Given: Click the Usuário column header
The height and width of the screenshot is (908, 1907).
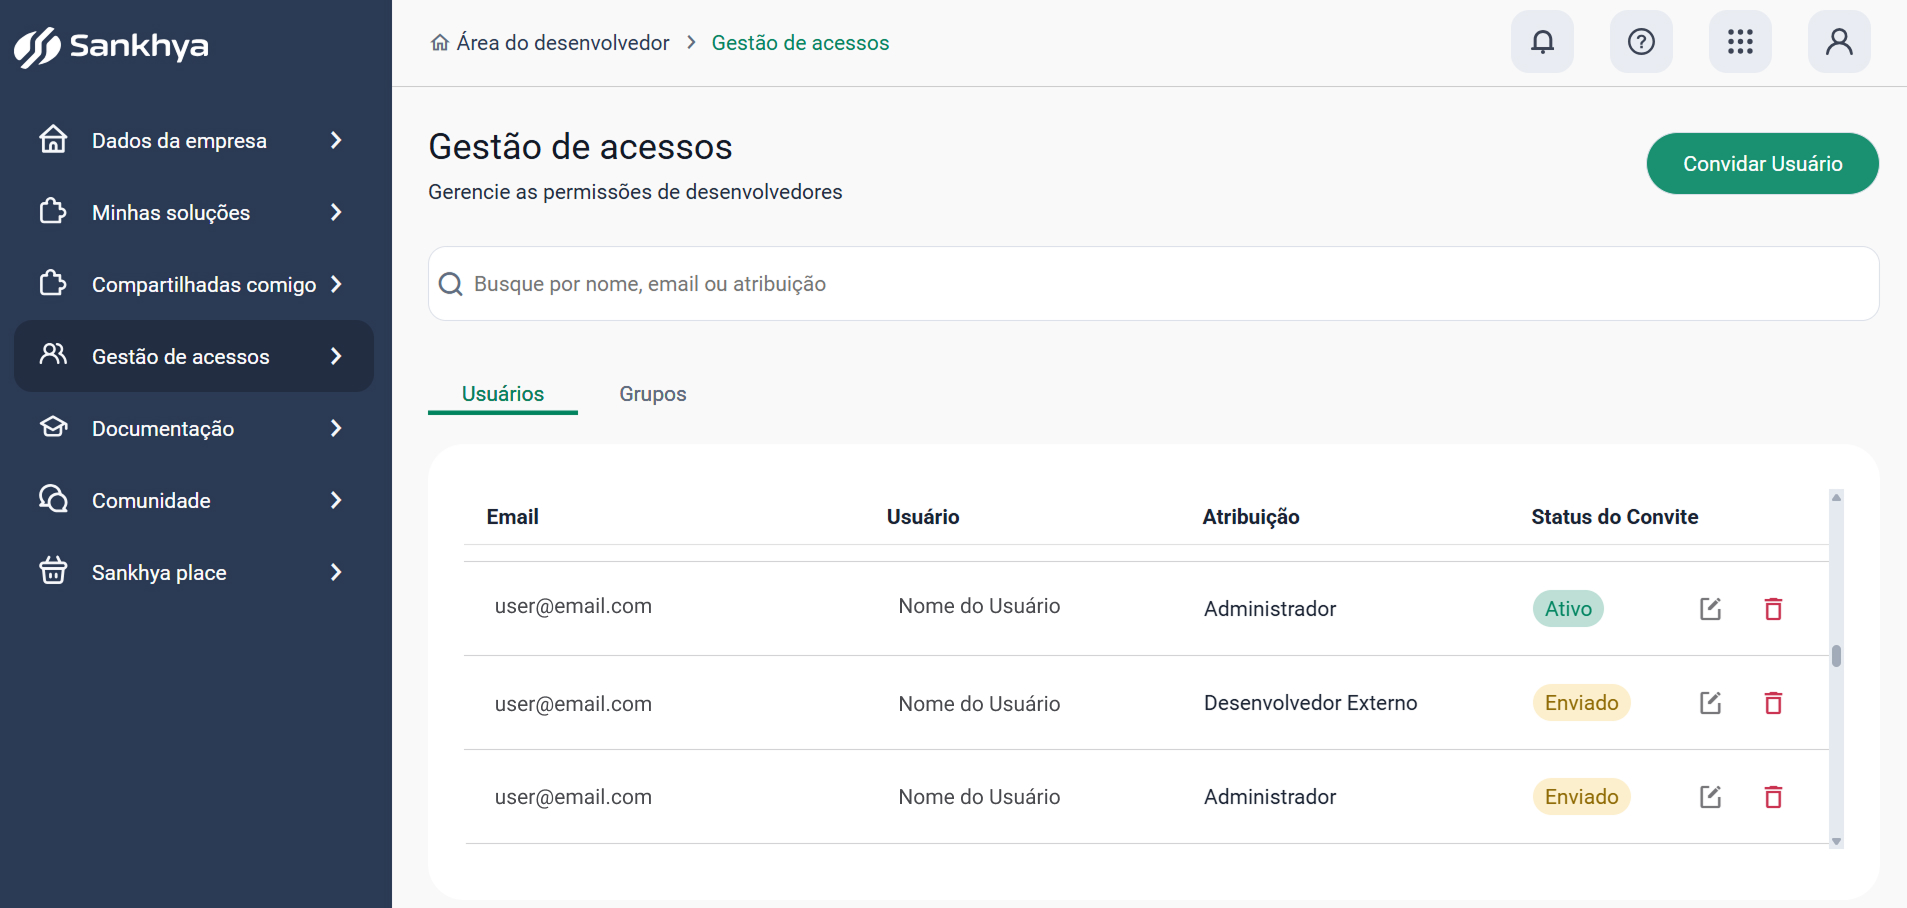Looking at the screenshot, I should (x=923, y=517).
